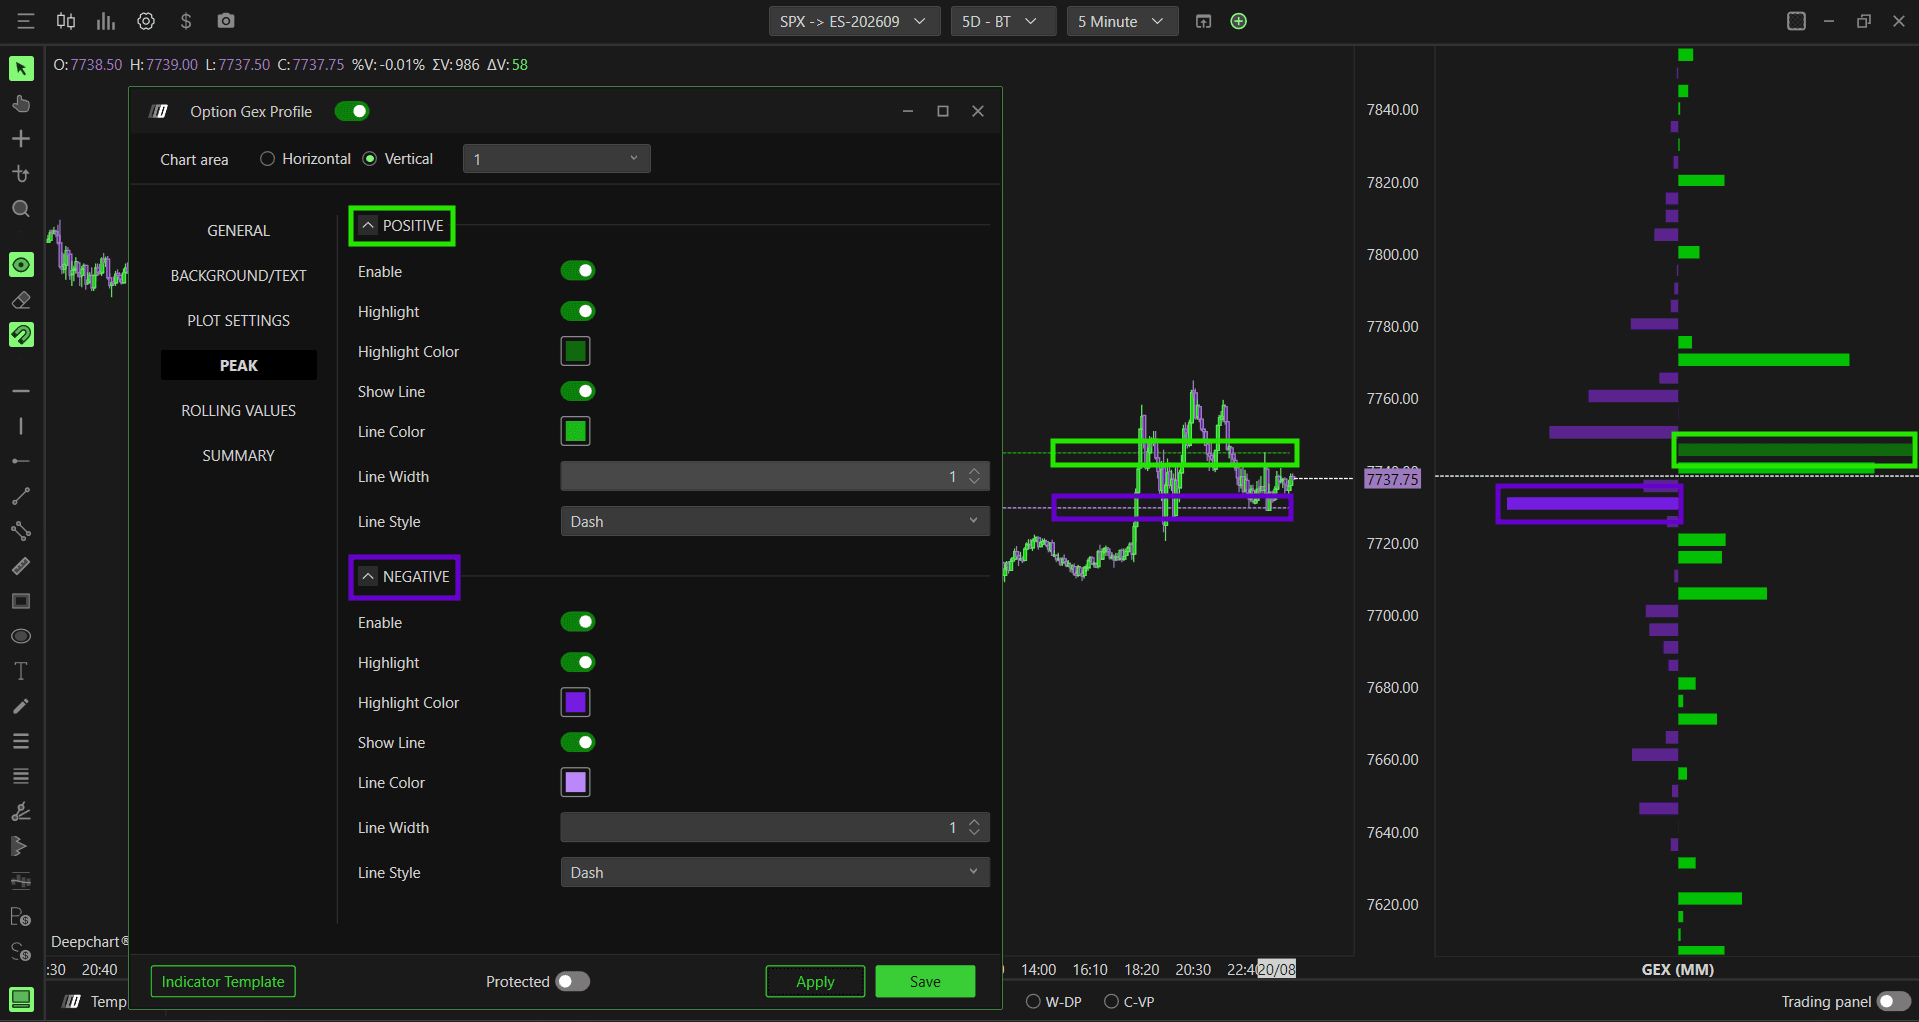Collapse the NEGATIVE section
Viewport: 1919px width, 1022px height.
(x=369, y=576)
